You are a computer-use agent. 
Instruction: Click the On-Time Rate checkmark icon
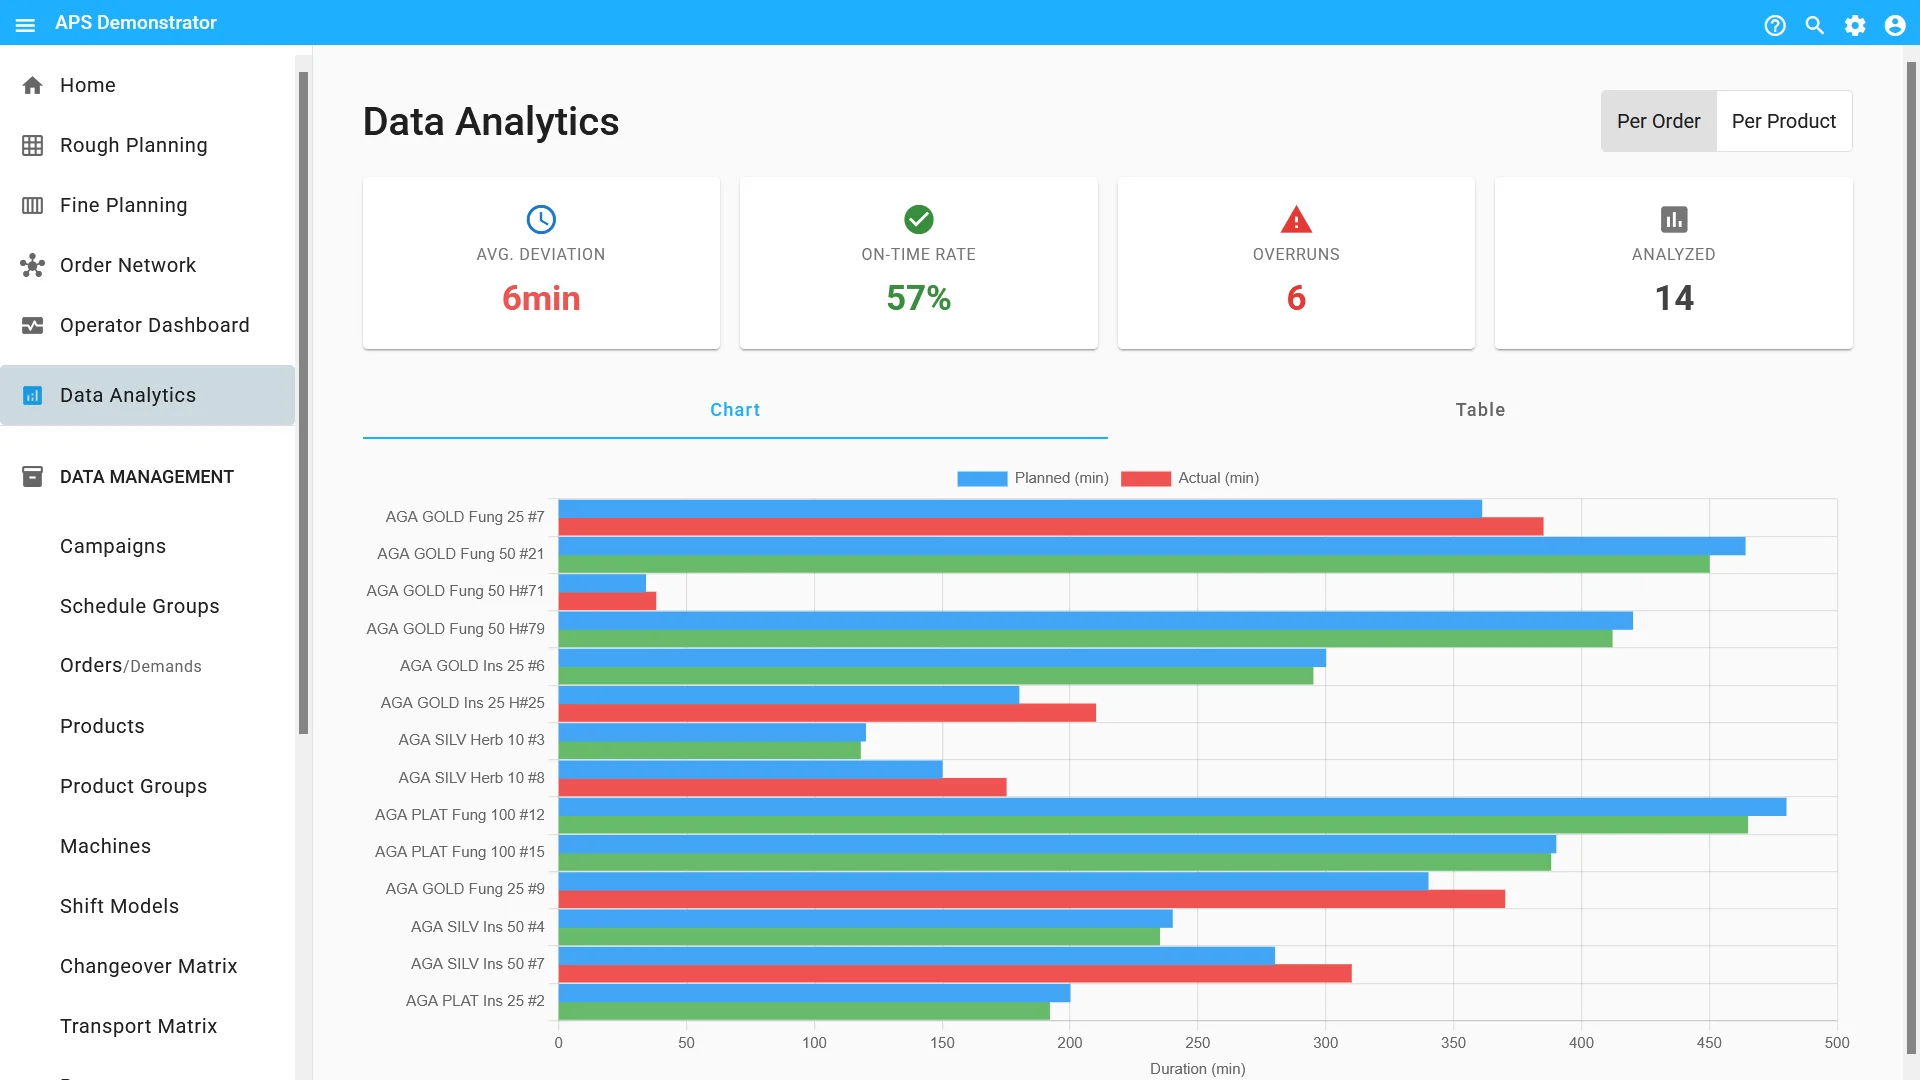(918, 219)
